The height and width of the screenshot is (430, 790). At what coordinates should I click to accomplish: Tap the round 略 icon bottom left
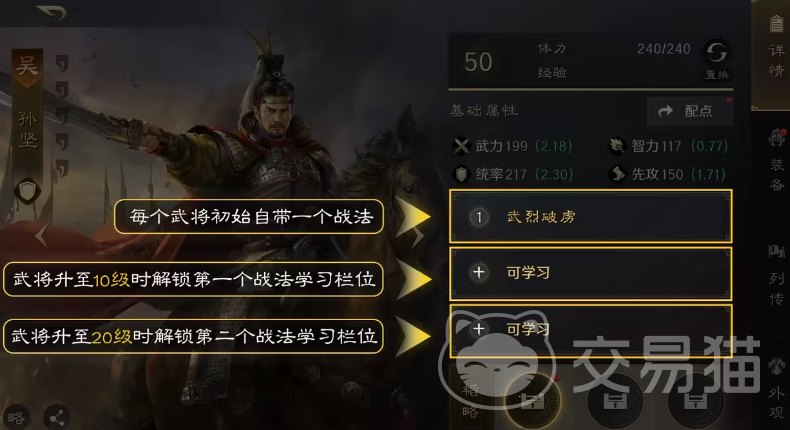pyautogui.click(x=16, y=417)
